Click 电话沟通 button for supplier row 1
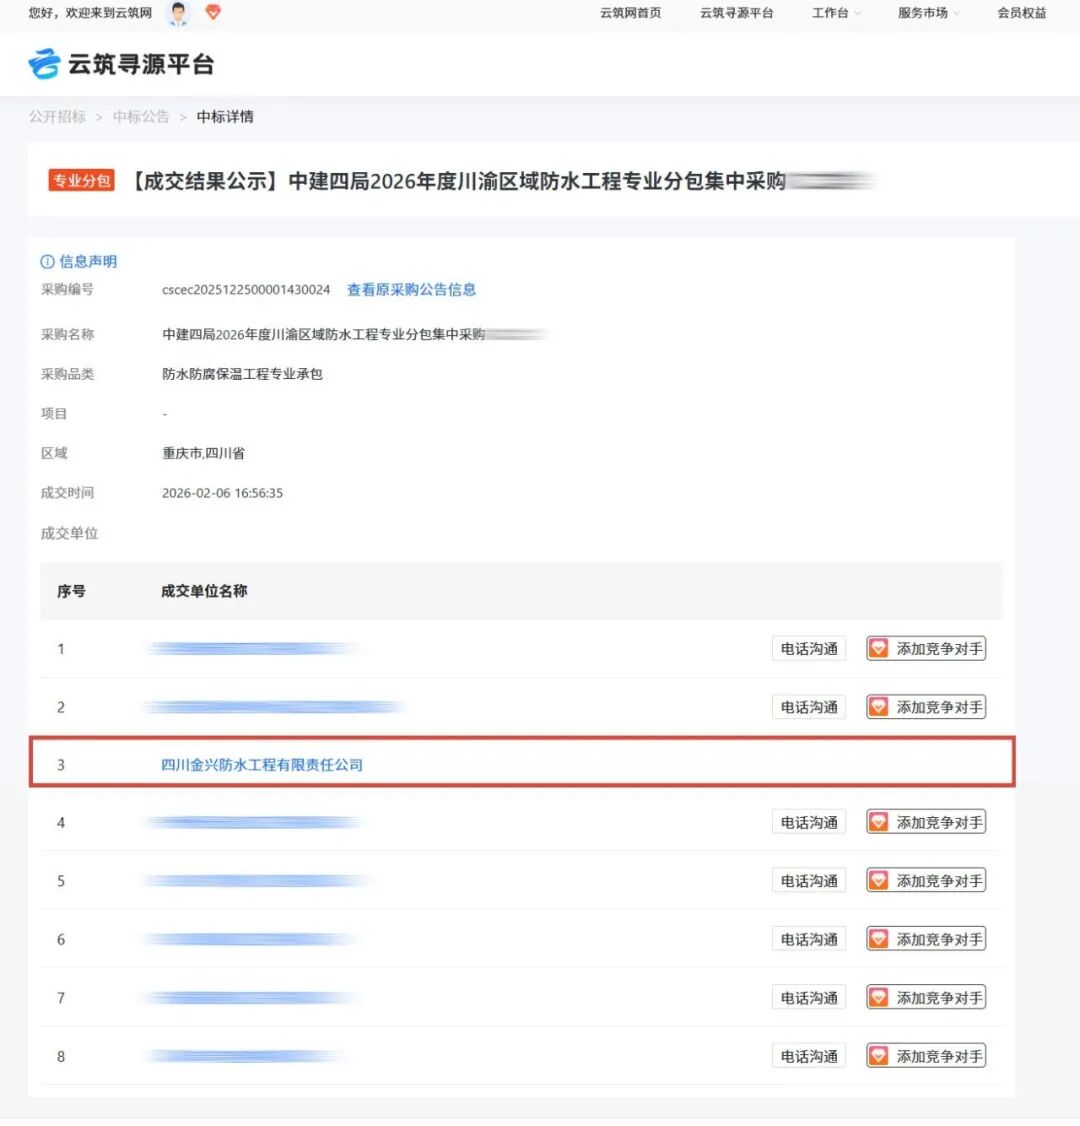The image size is (1080, 1126). pyautogui.click(x=808, y=647)
